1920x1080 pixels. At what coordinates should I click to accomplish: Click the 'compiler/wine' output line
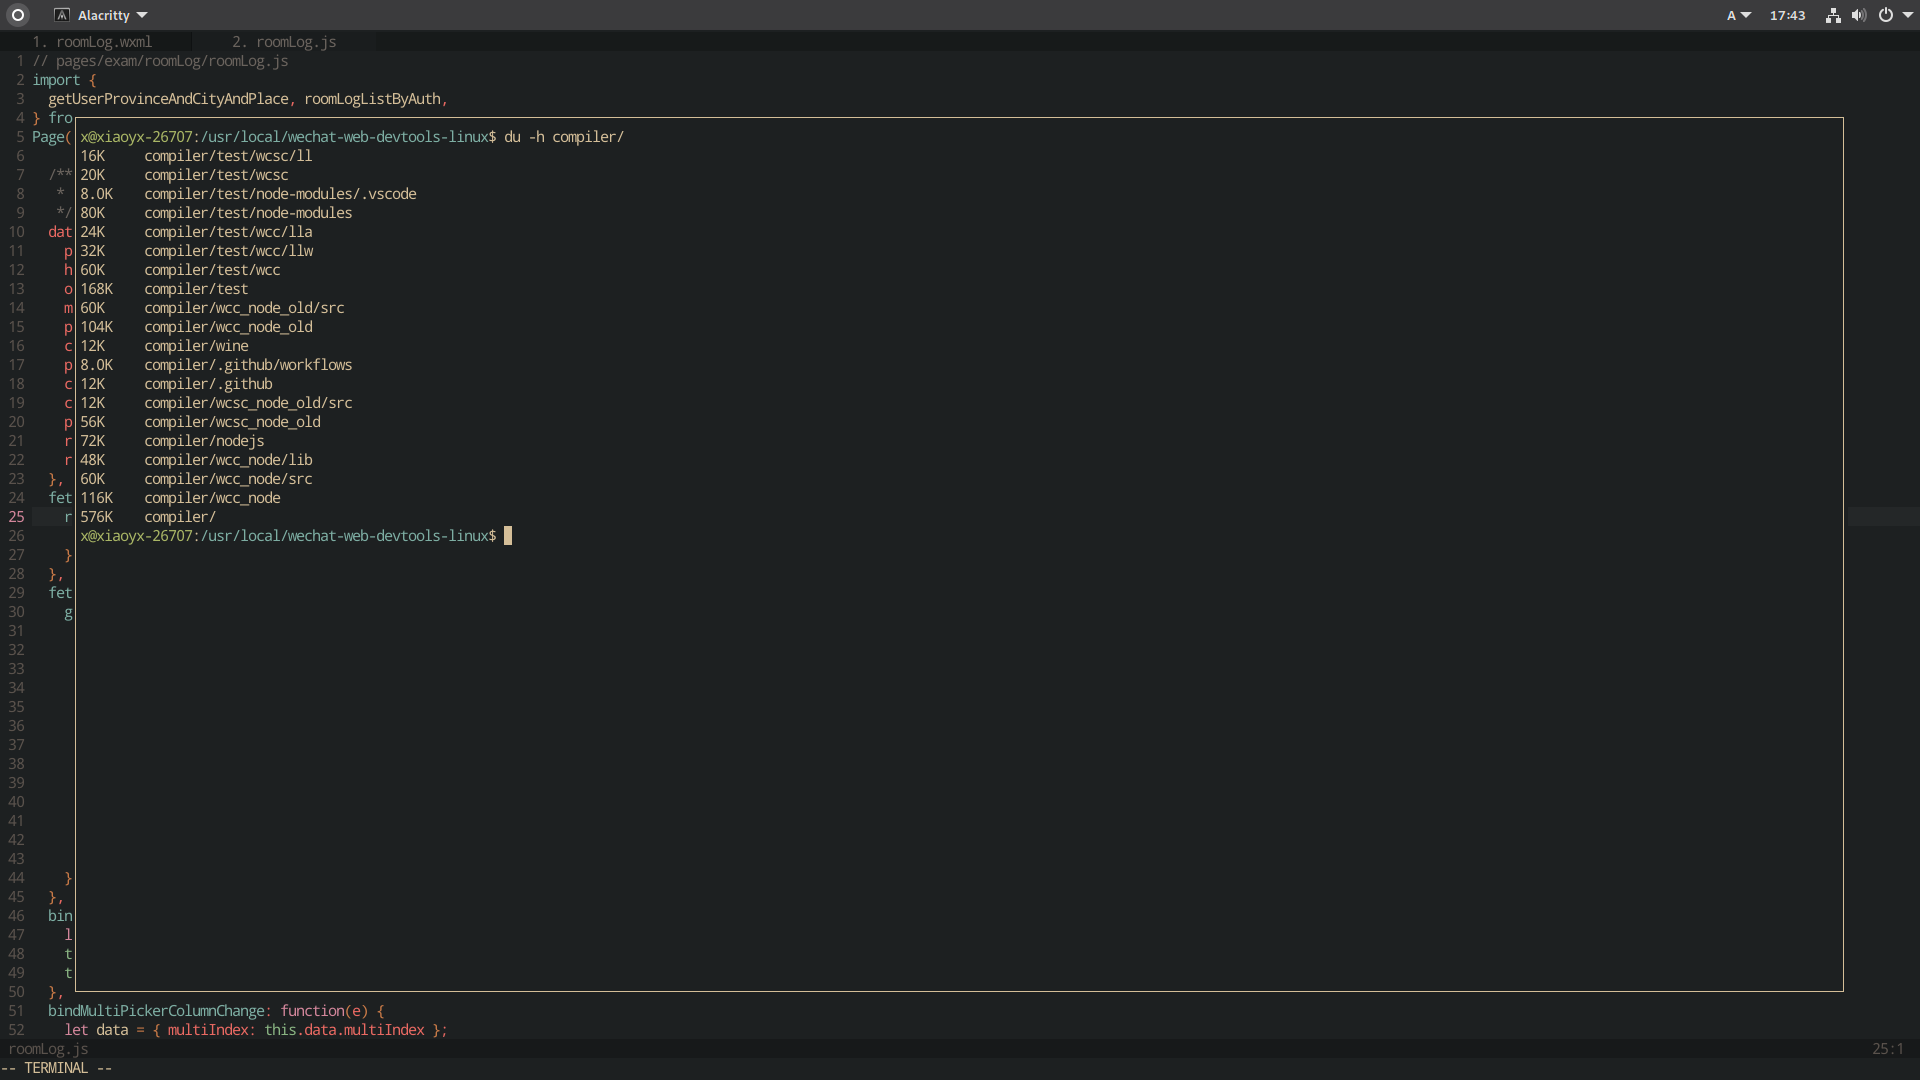click(x=196, y=346)
